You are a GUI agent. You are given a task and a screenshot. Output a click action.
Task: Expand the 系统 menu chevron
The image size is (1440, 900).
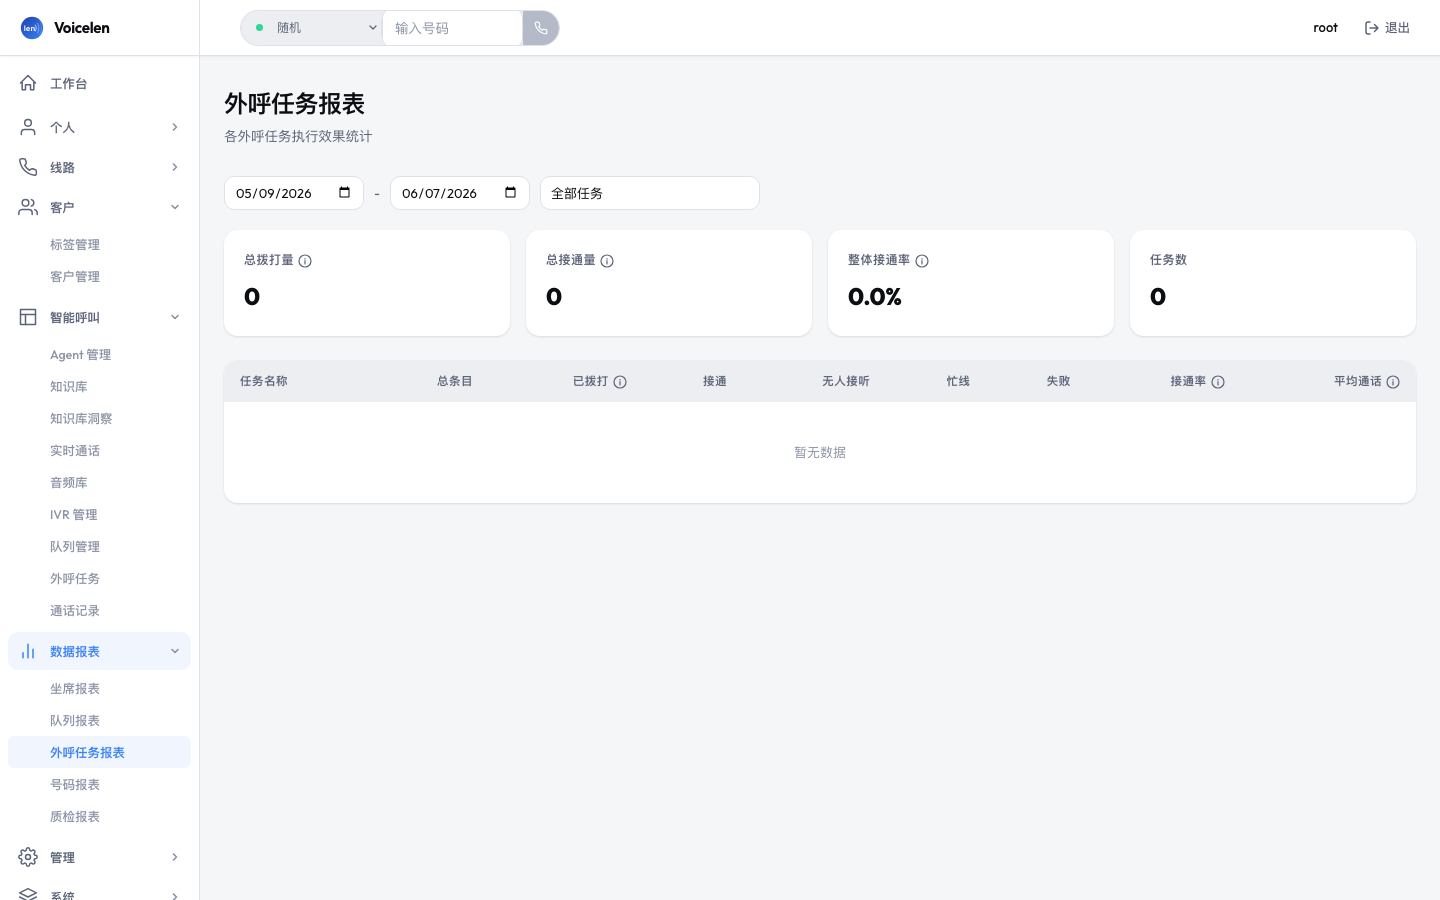[x=175, y=896]
